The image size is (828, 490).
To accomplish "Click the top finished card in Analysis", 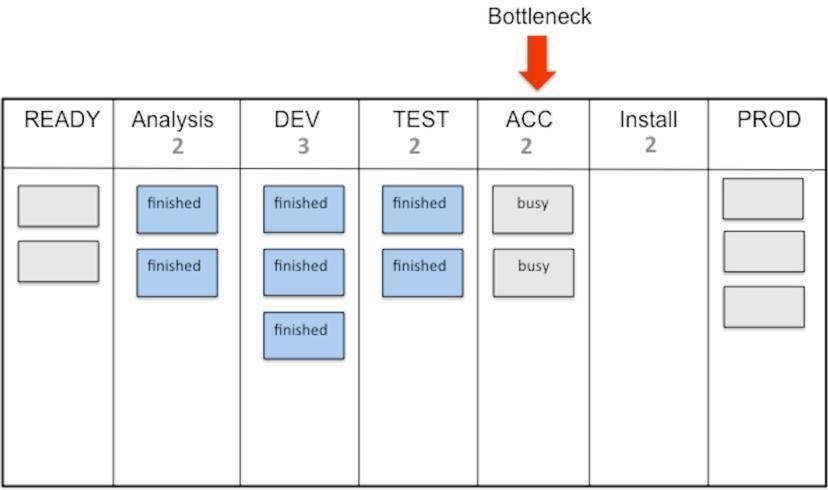I will (x=177, y=209).
